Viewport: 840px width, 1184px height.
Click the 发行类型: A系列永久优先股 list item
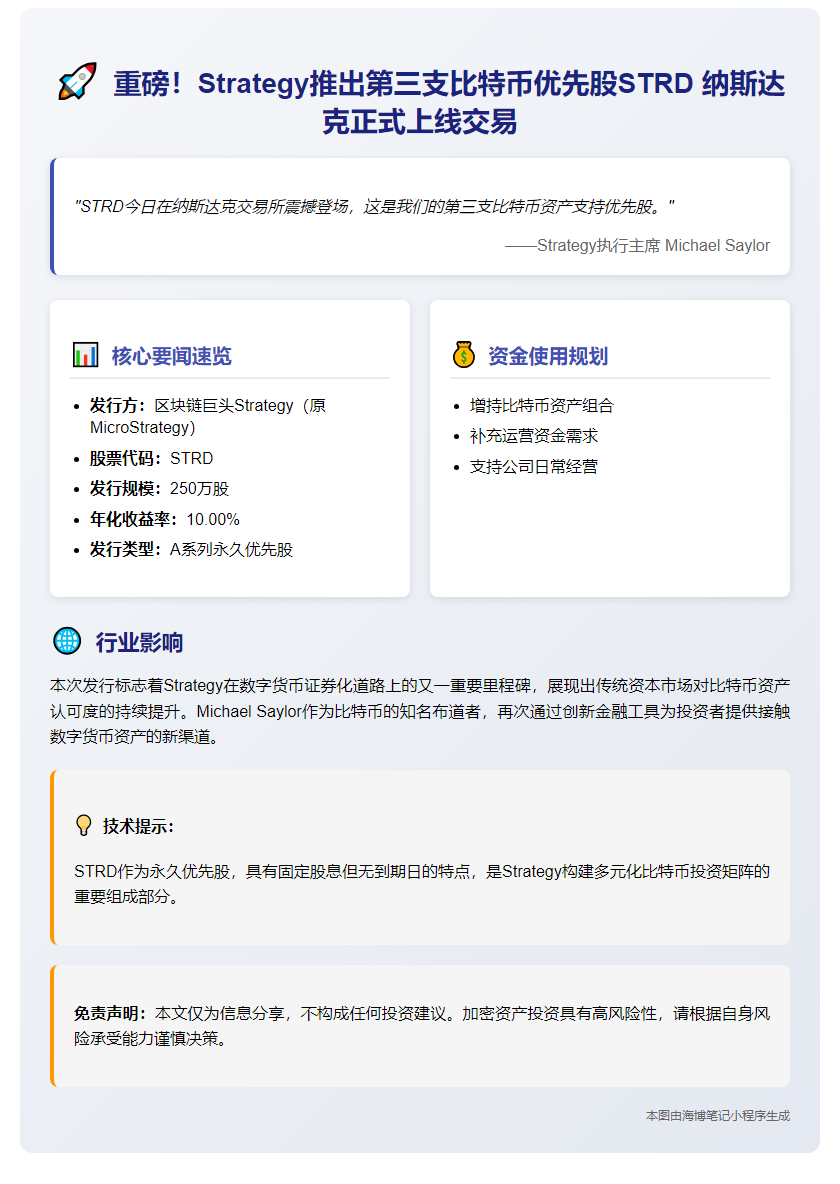(191, 550)
